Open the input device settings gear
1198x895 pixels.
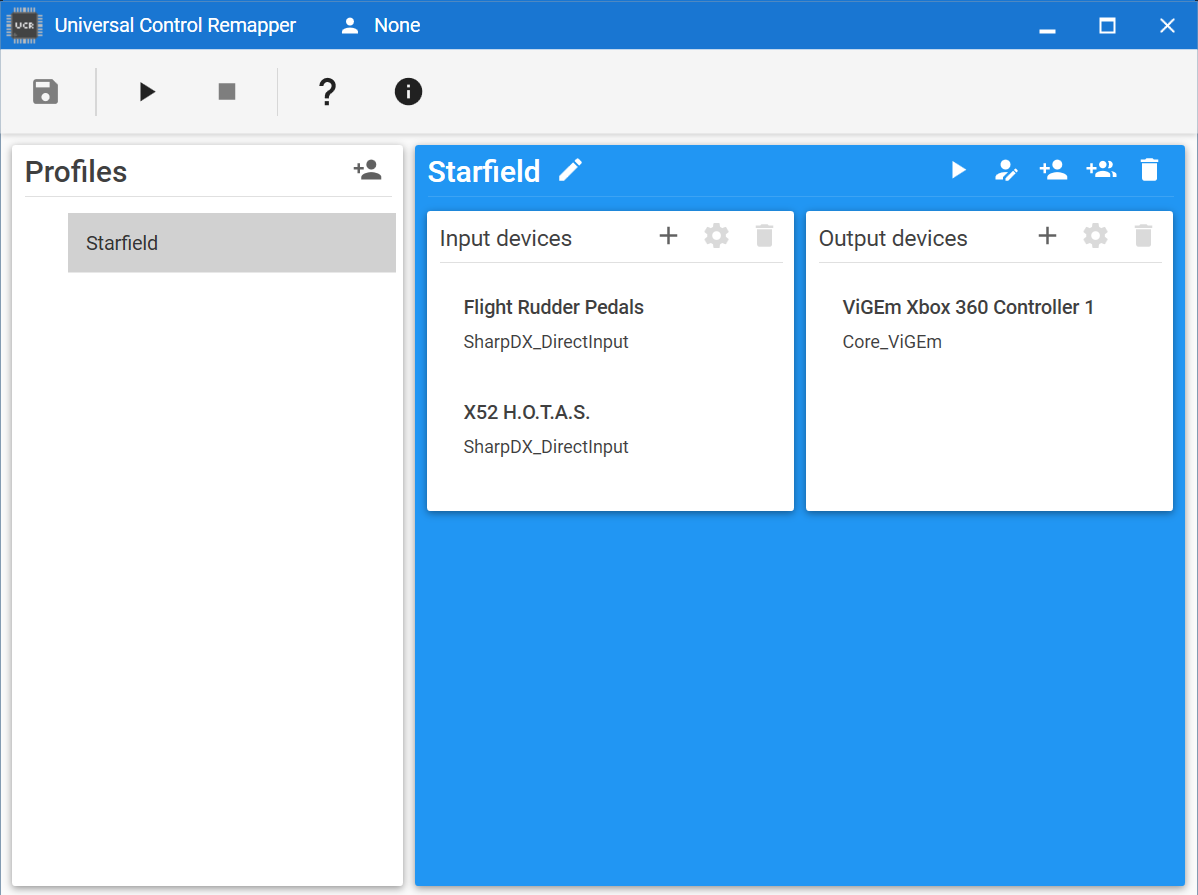click(716, 235)
